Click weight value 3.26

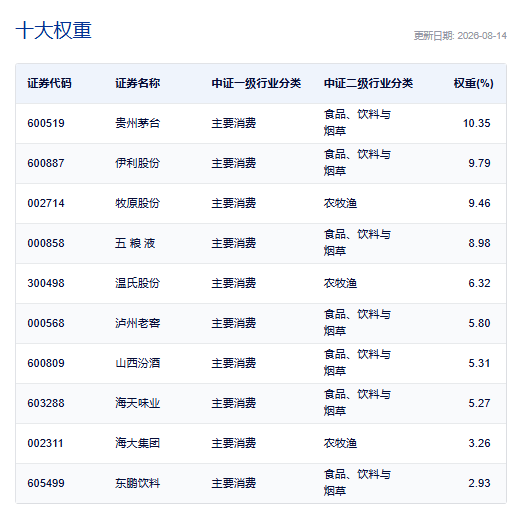479,444
